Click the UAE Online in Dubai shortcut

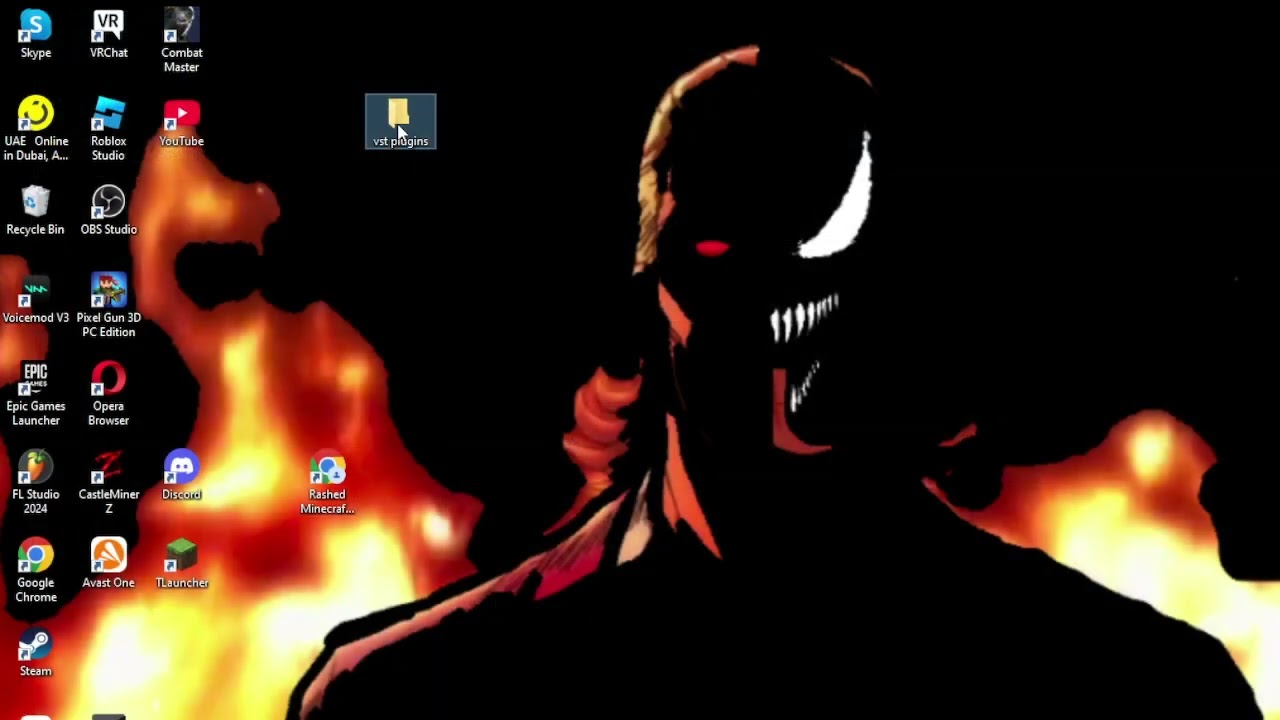(35, 130)
